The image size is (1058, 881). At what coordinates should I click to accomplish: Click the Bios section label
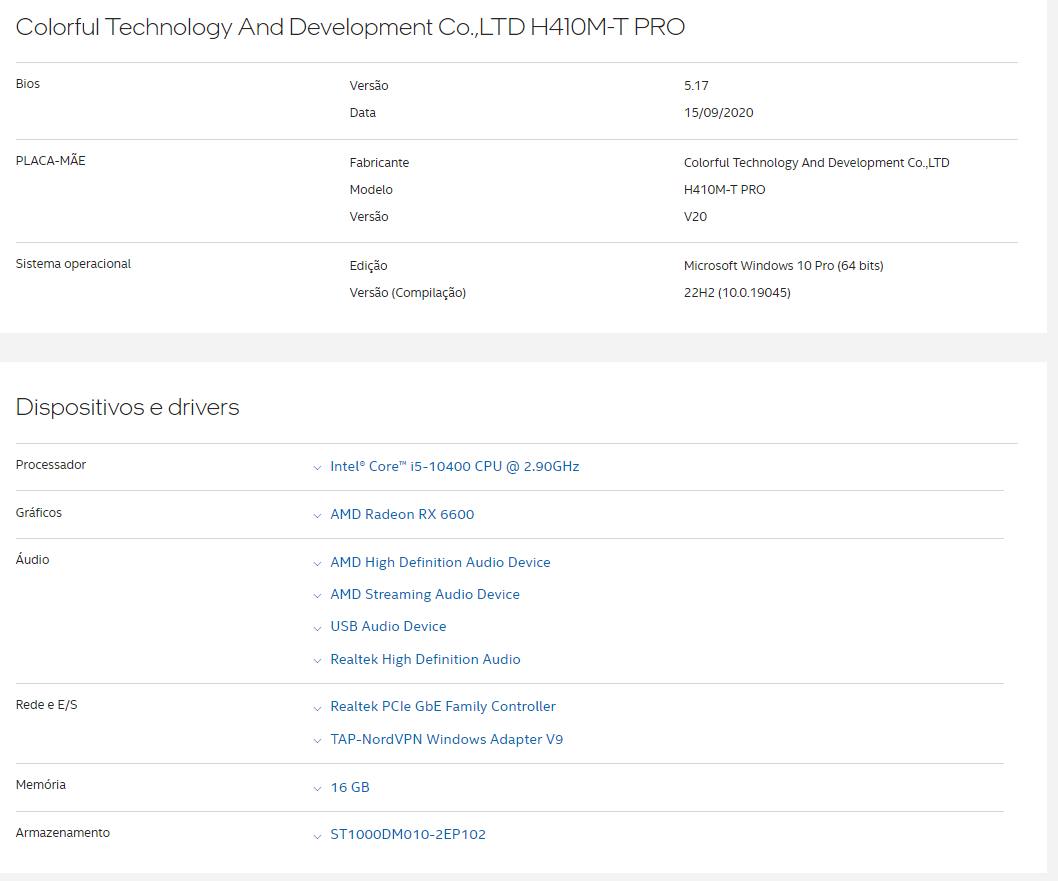(x=28, y=84)
